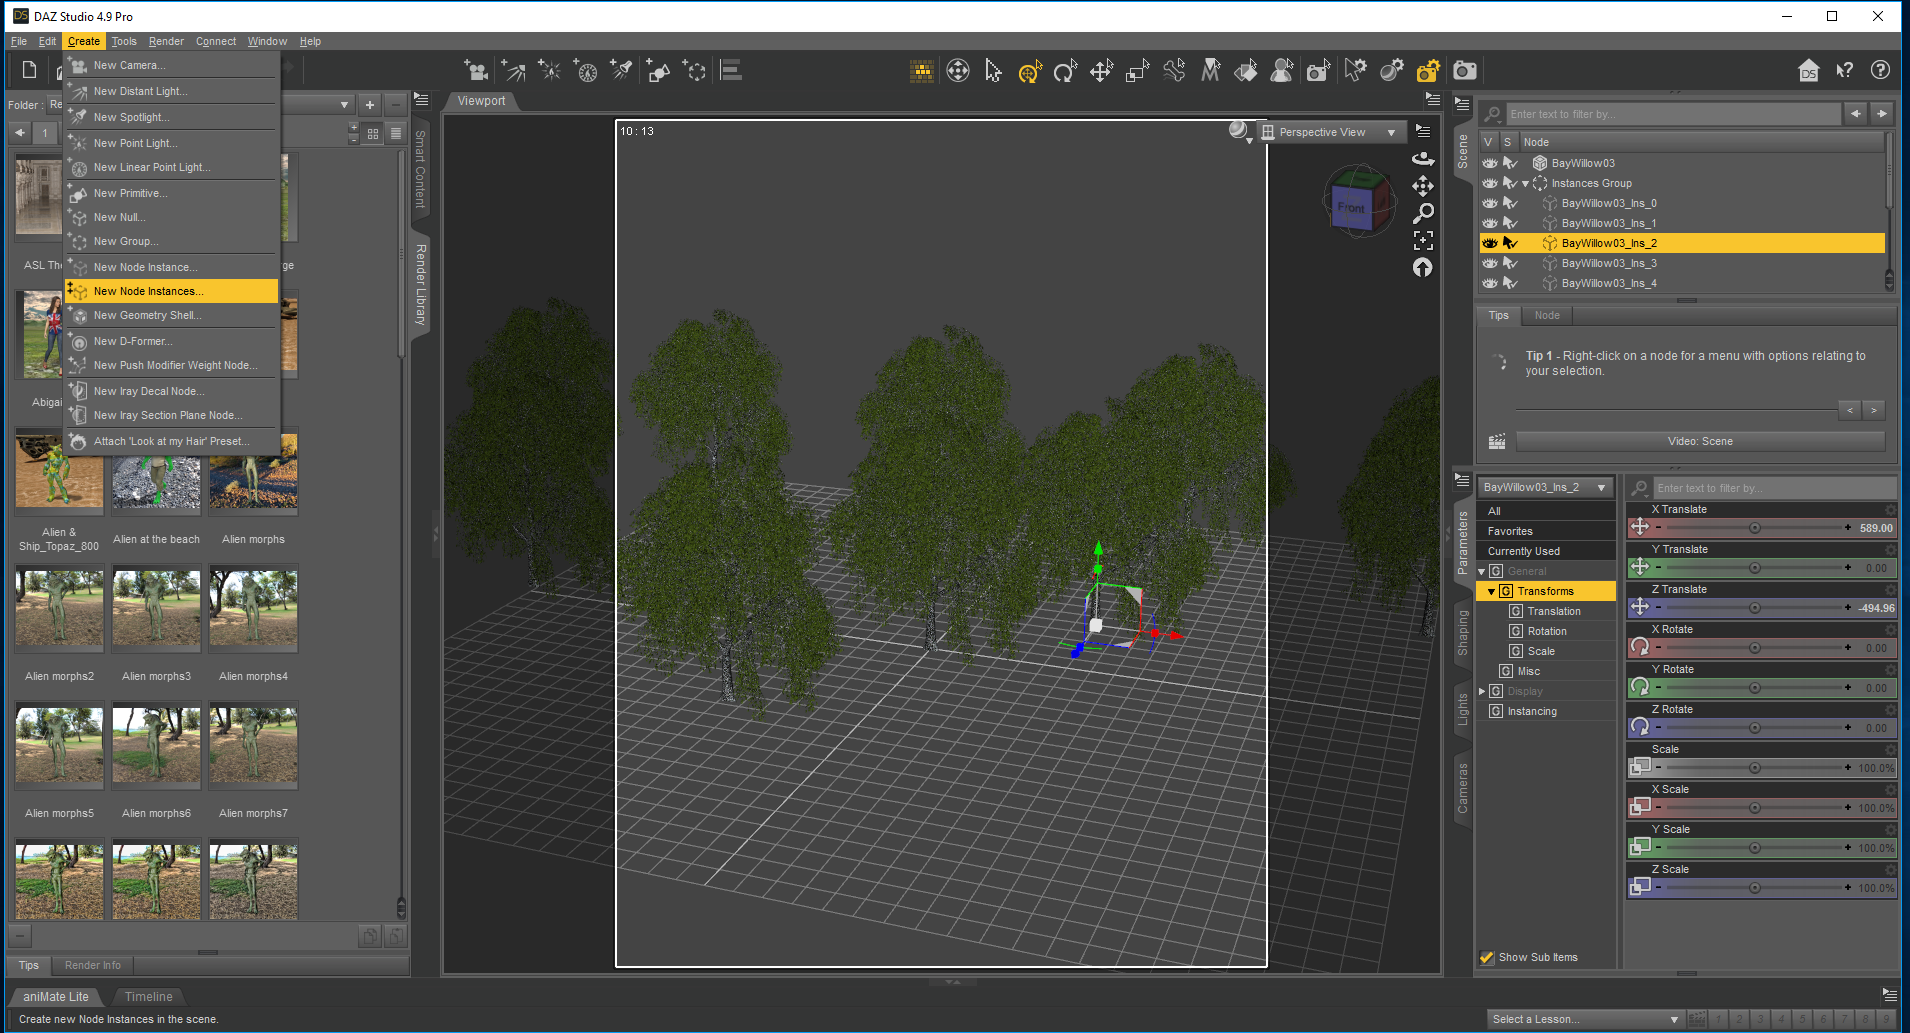
Task: Click the viewport pan arrows control
Action: 1423,186
